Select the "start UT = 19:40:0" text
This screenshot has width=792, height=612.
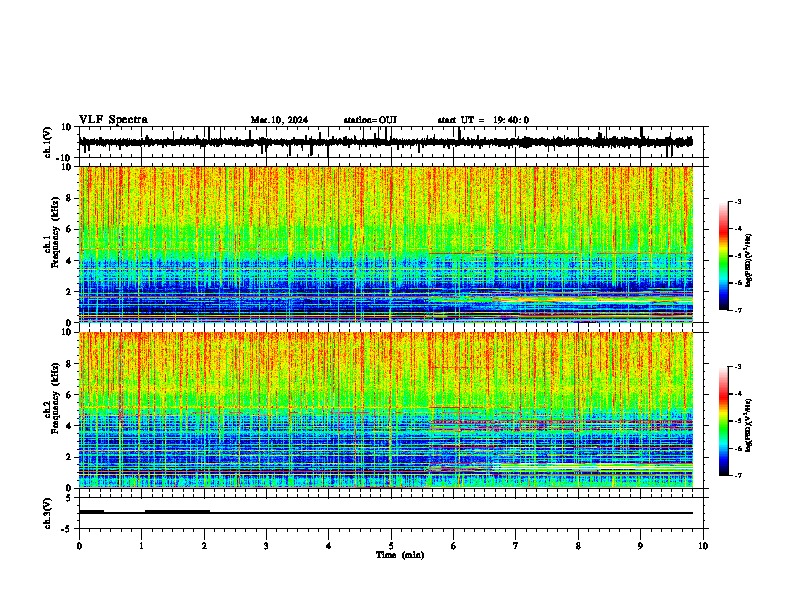(483, 120)
